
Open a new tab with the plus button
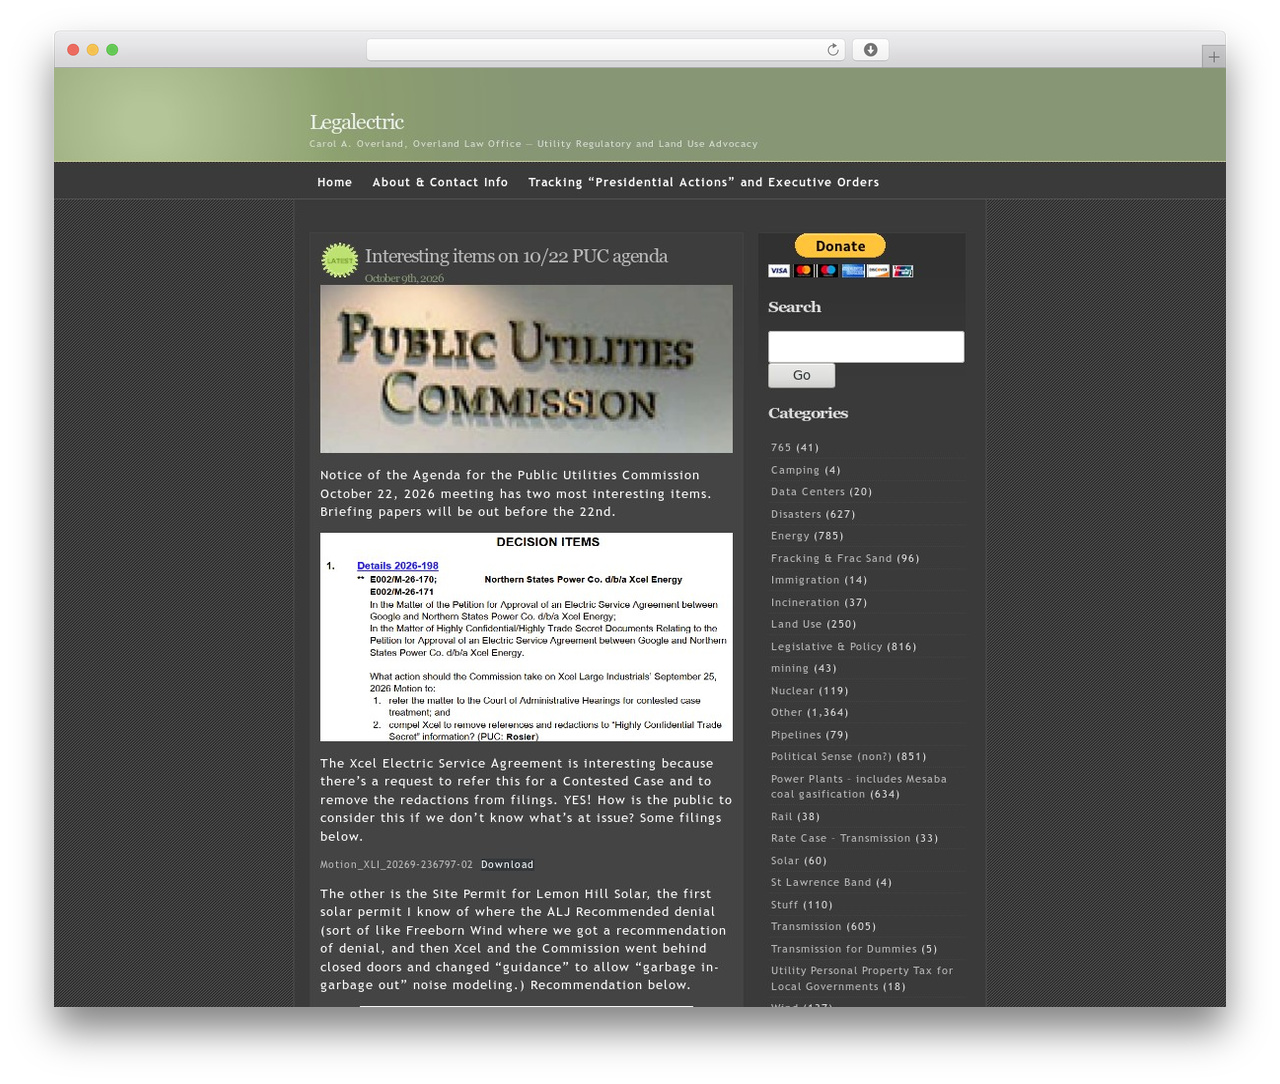pyautogui.click(x=1213, y=57)
